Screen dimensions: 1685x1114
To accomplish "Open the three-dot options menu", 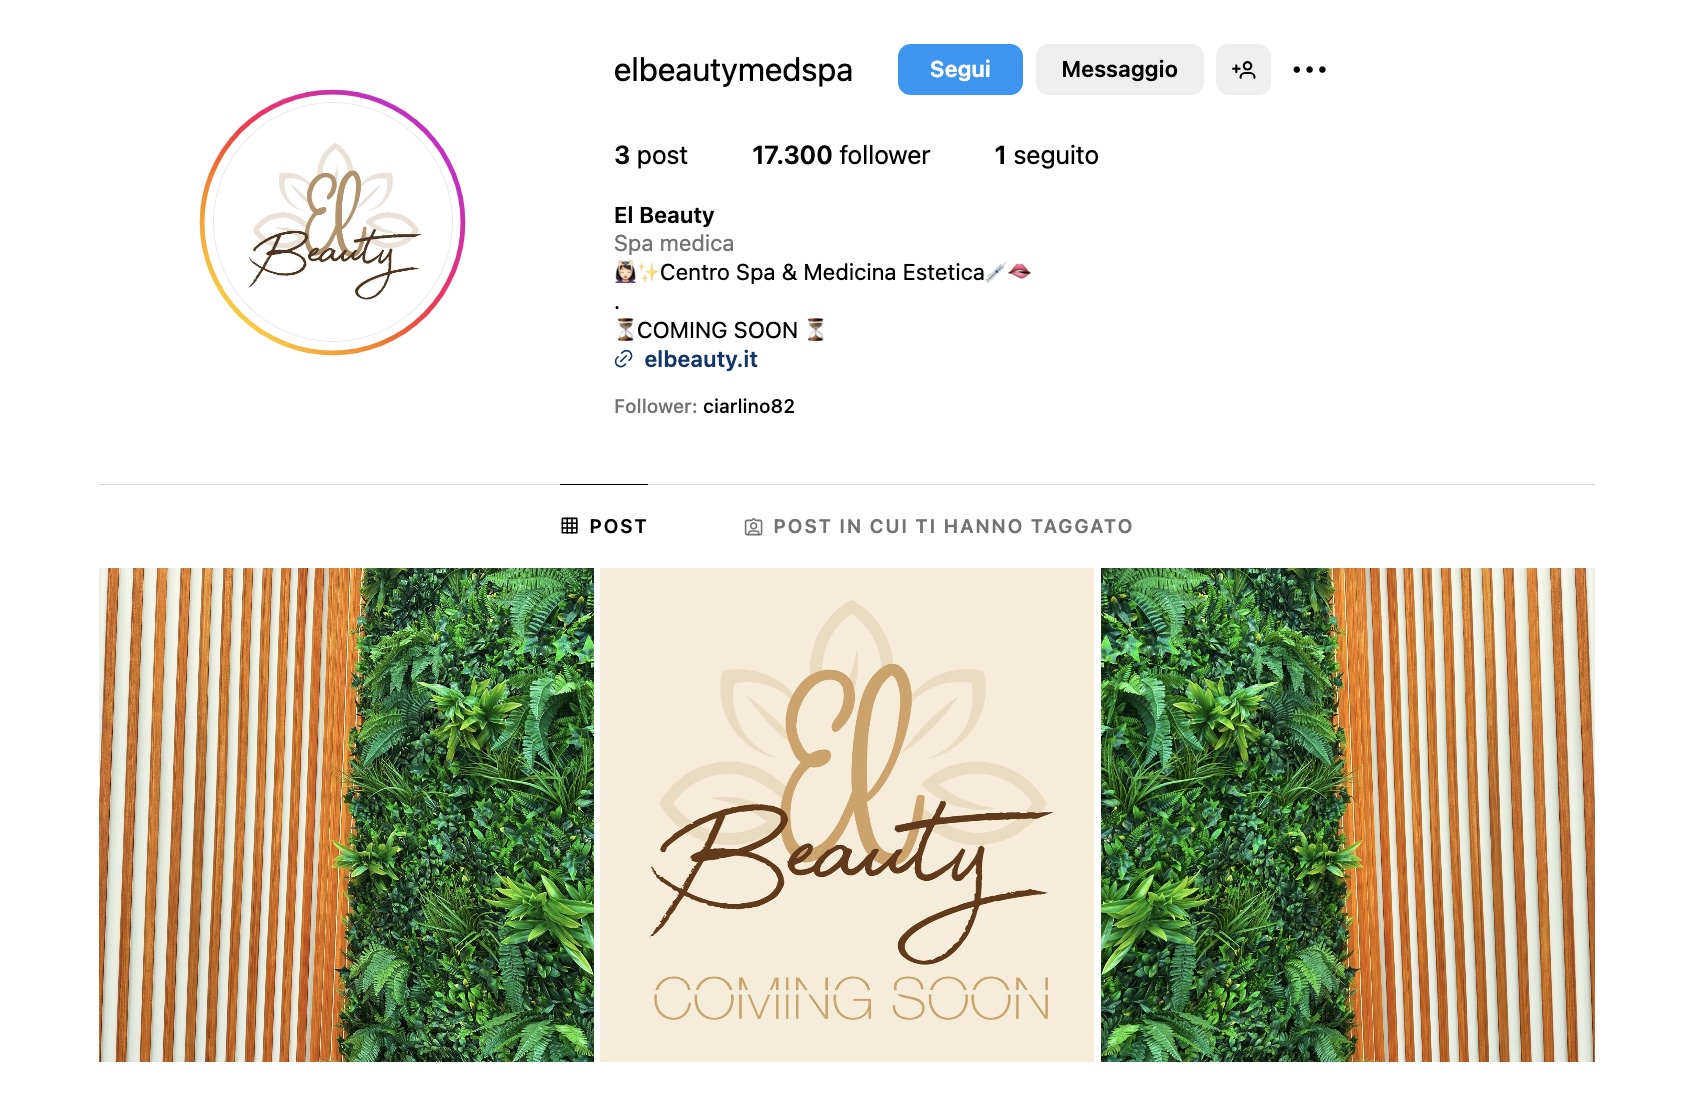I will click(1309, 69).
